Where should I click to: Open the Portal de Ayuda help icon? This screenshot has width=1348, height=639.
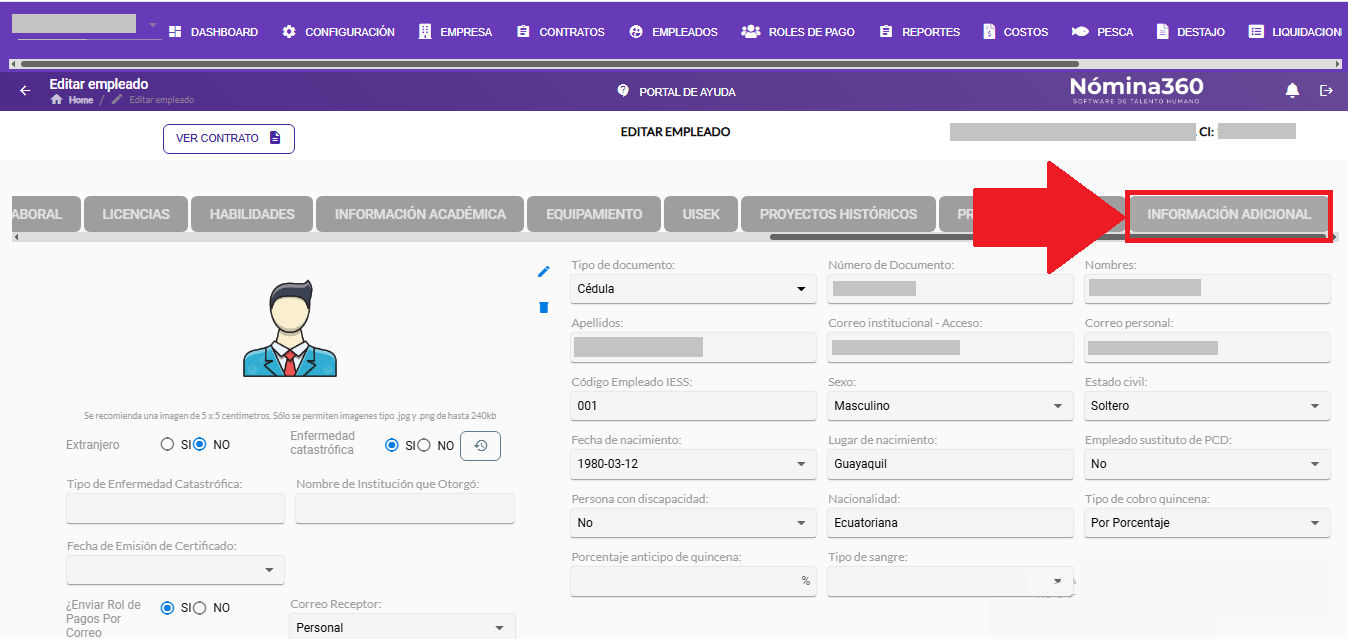click(624, 91)
